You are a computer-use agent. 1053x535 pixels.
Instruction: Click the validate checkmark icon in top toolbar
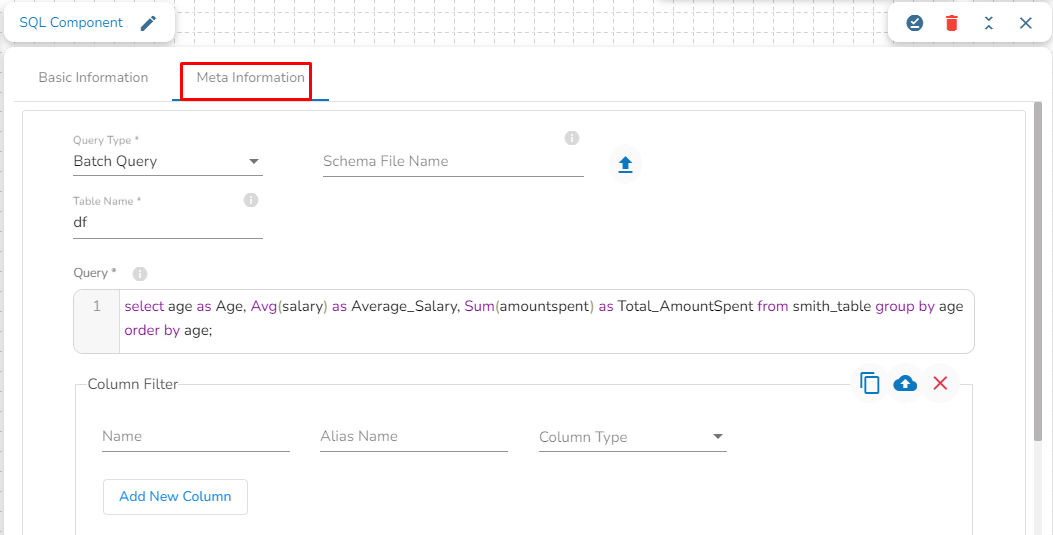(914, 22)
